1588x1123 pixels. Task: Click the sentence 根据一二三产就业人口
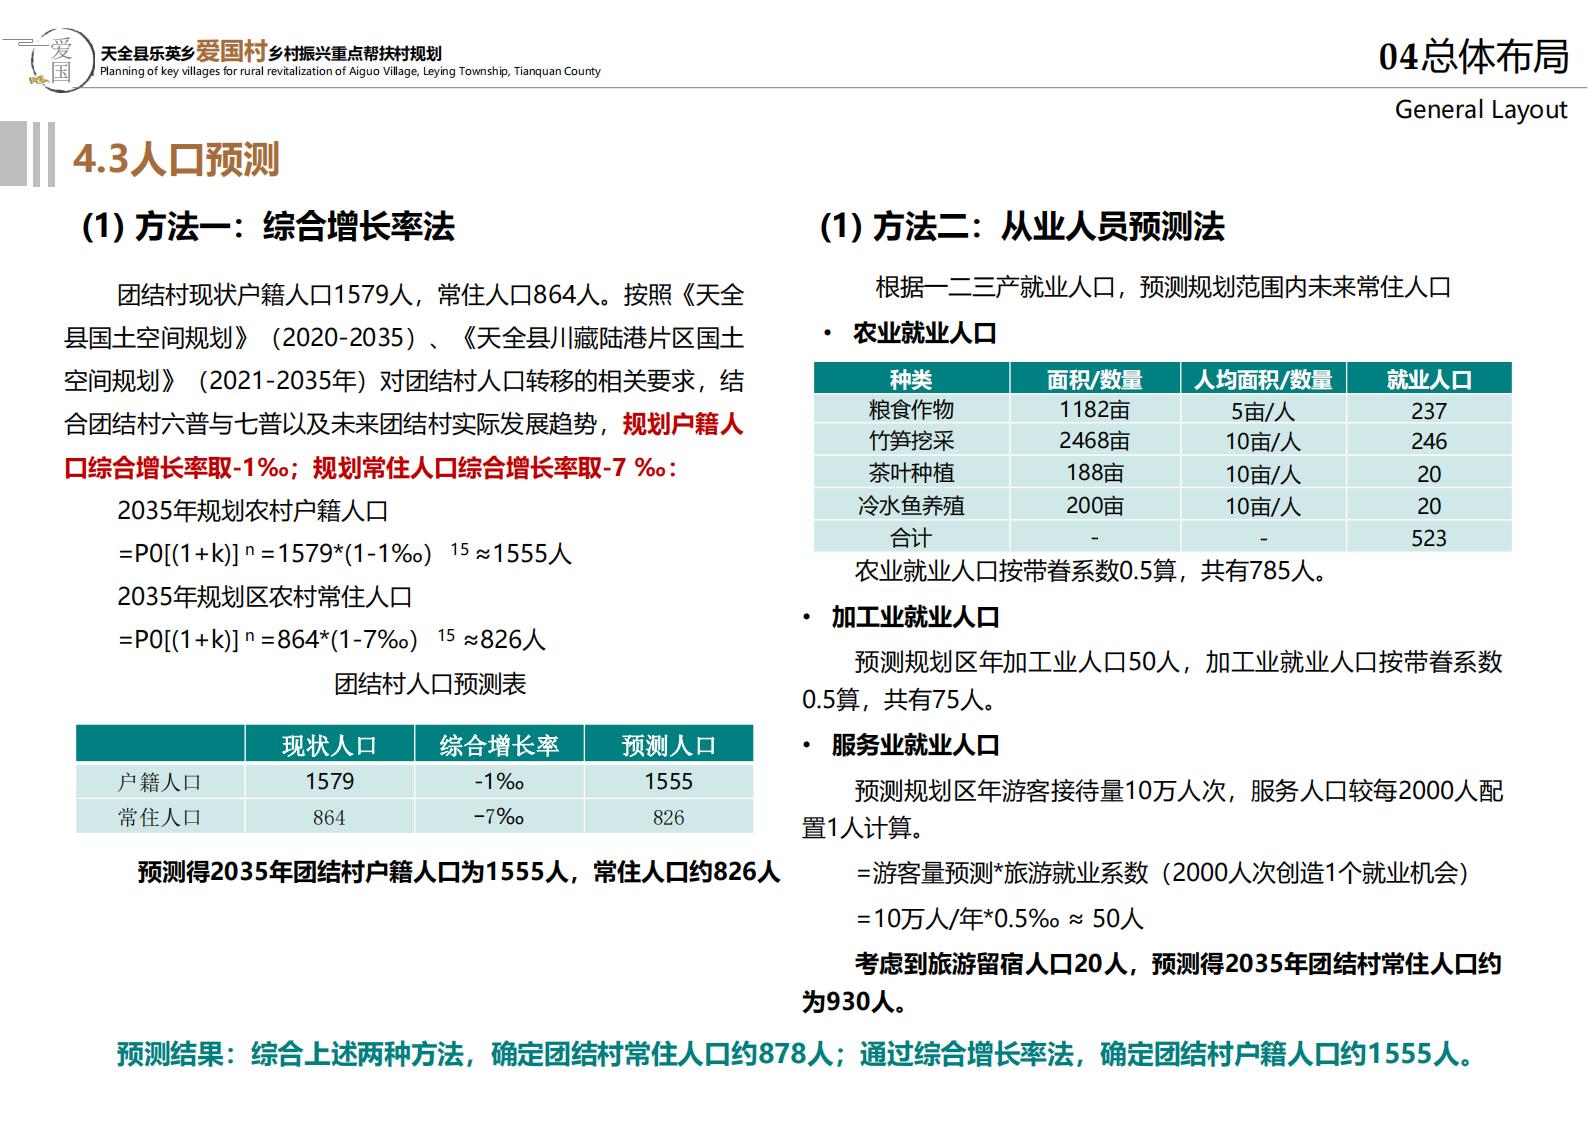point(1163,287)
